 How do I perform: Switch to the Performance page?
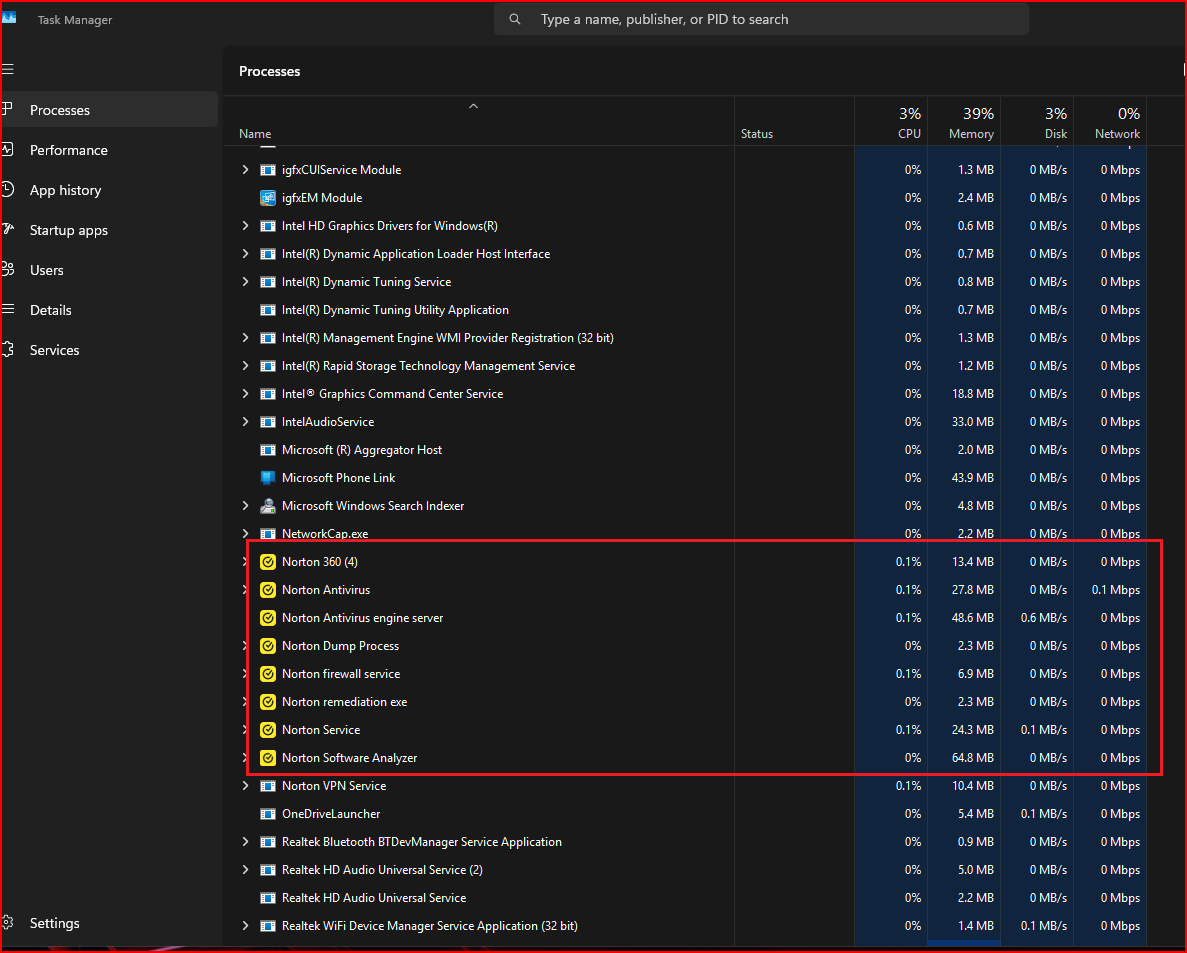[x=110, y=150]
